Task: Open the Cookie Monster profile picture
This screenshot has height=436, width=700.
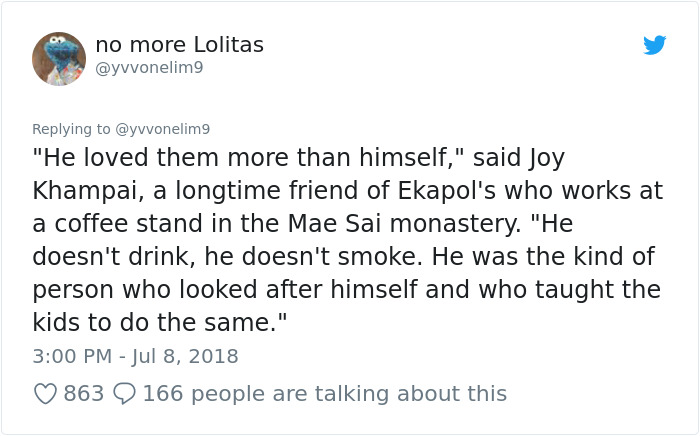Action: 59,58
